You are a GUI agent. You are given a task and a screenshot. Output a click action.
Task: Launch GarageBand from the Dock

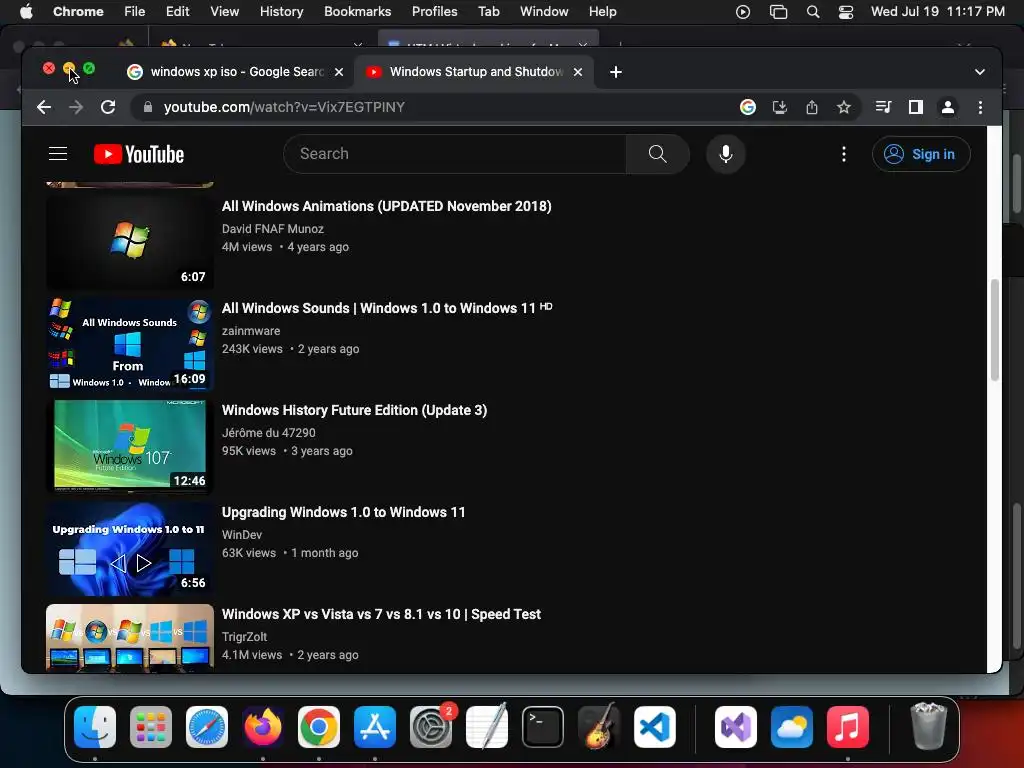(599, 726)
